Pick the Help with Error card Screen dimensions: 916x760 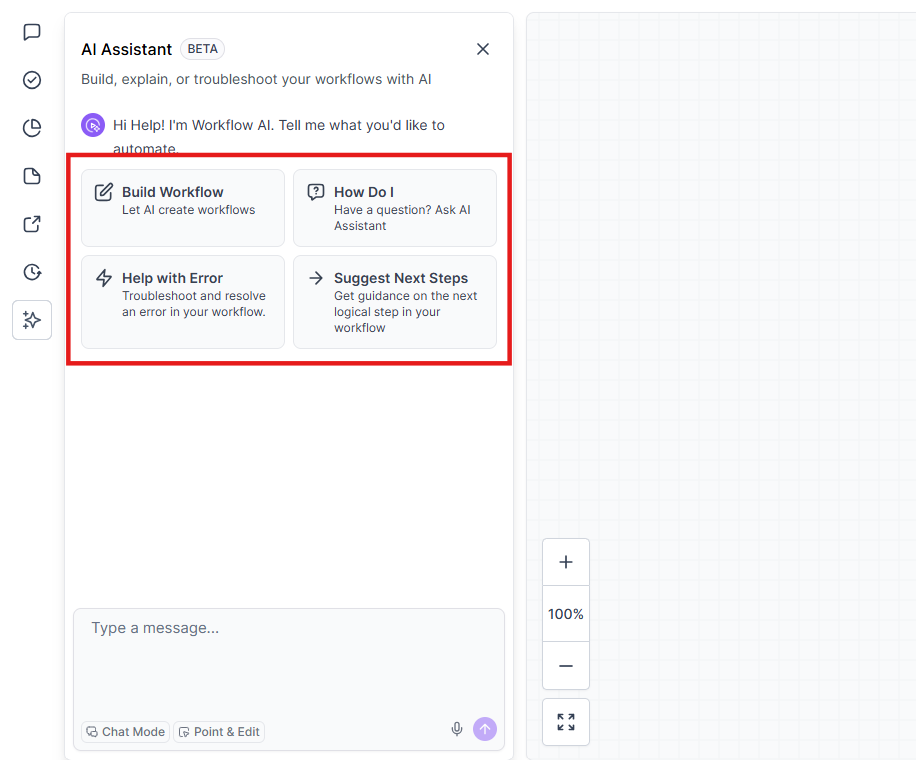[183, 302]
